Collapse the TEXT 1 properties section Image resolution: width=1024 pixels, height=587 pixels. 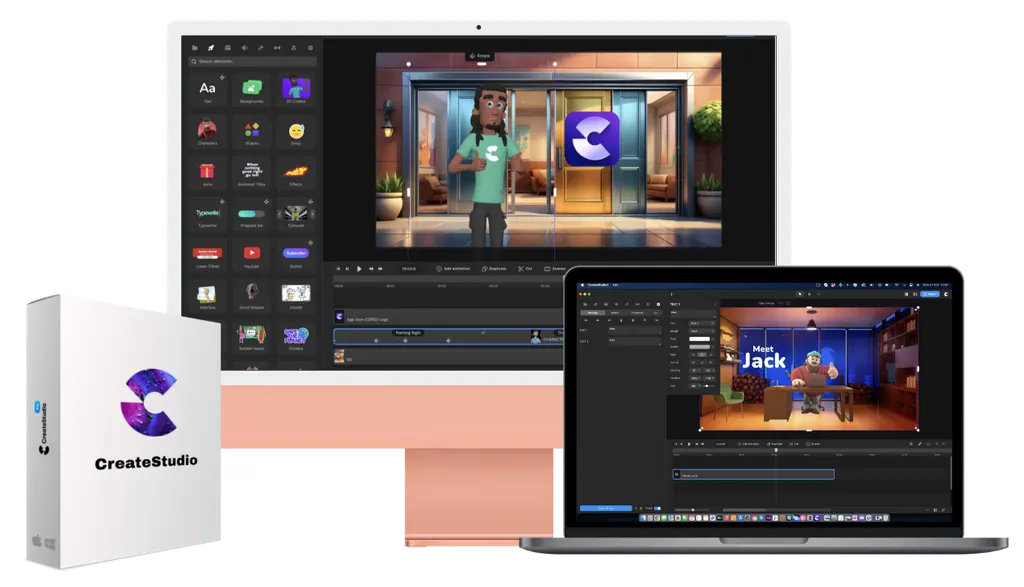click(x=716, y=305)
